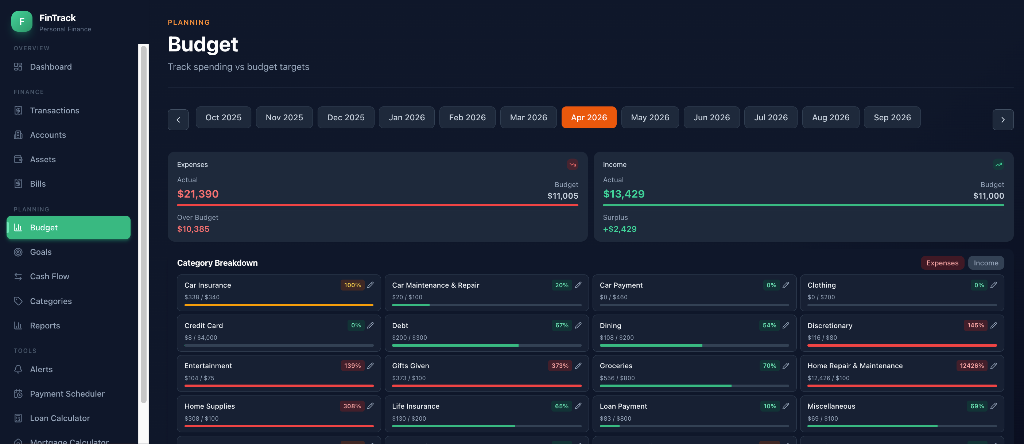The image size is (1024, 444).
Task: Edit Entertainment budget pencil icon
Action: (370, 366)
